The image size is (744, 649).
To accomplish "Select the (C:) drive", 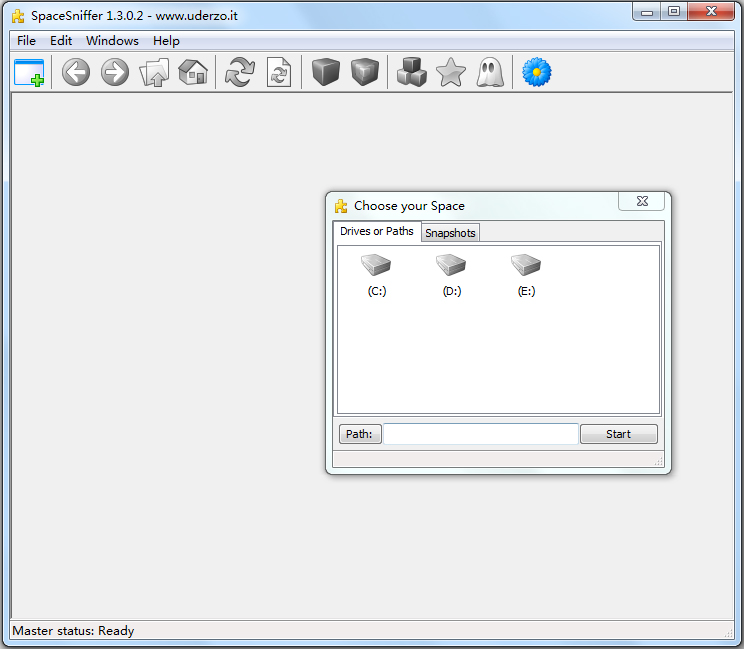I will click(x=377, y=274).
